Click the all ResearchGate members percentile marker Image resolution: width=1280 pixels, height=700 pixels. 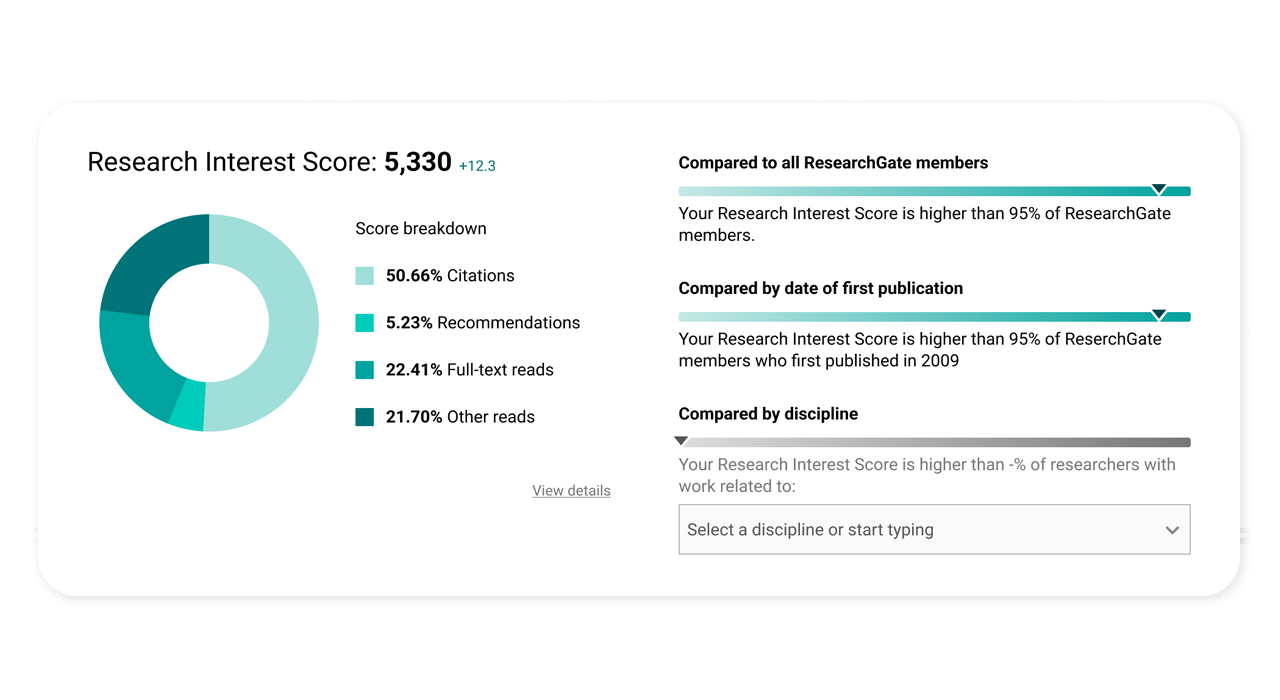coord(1159,189)
